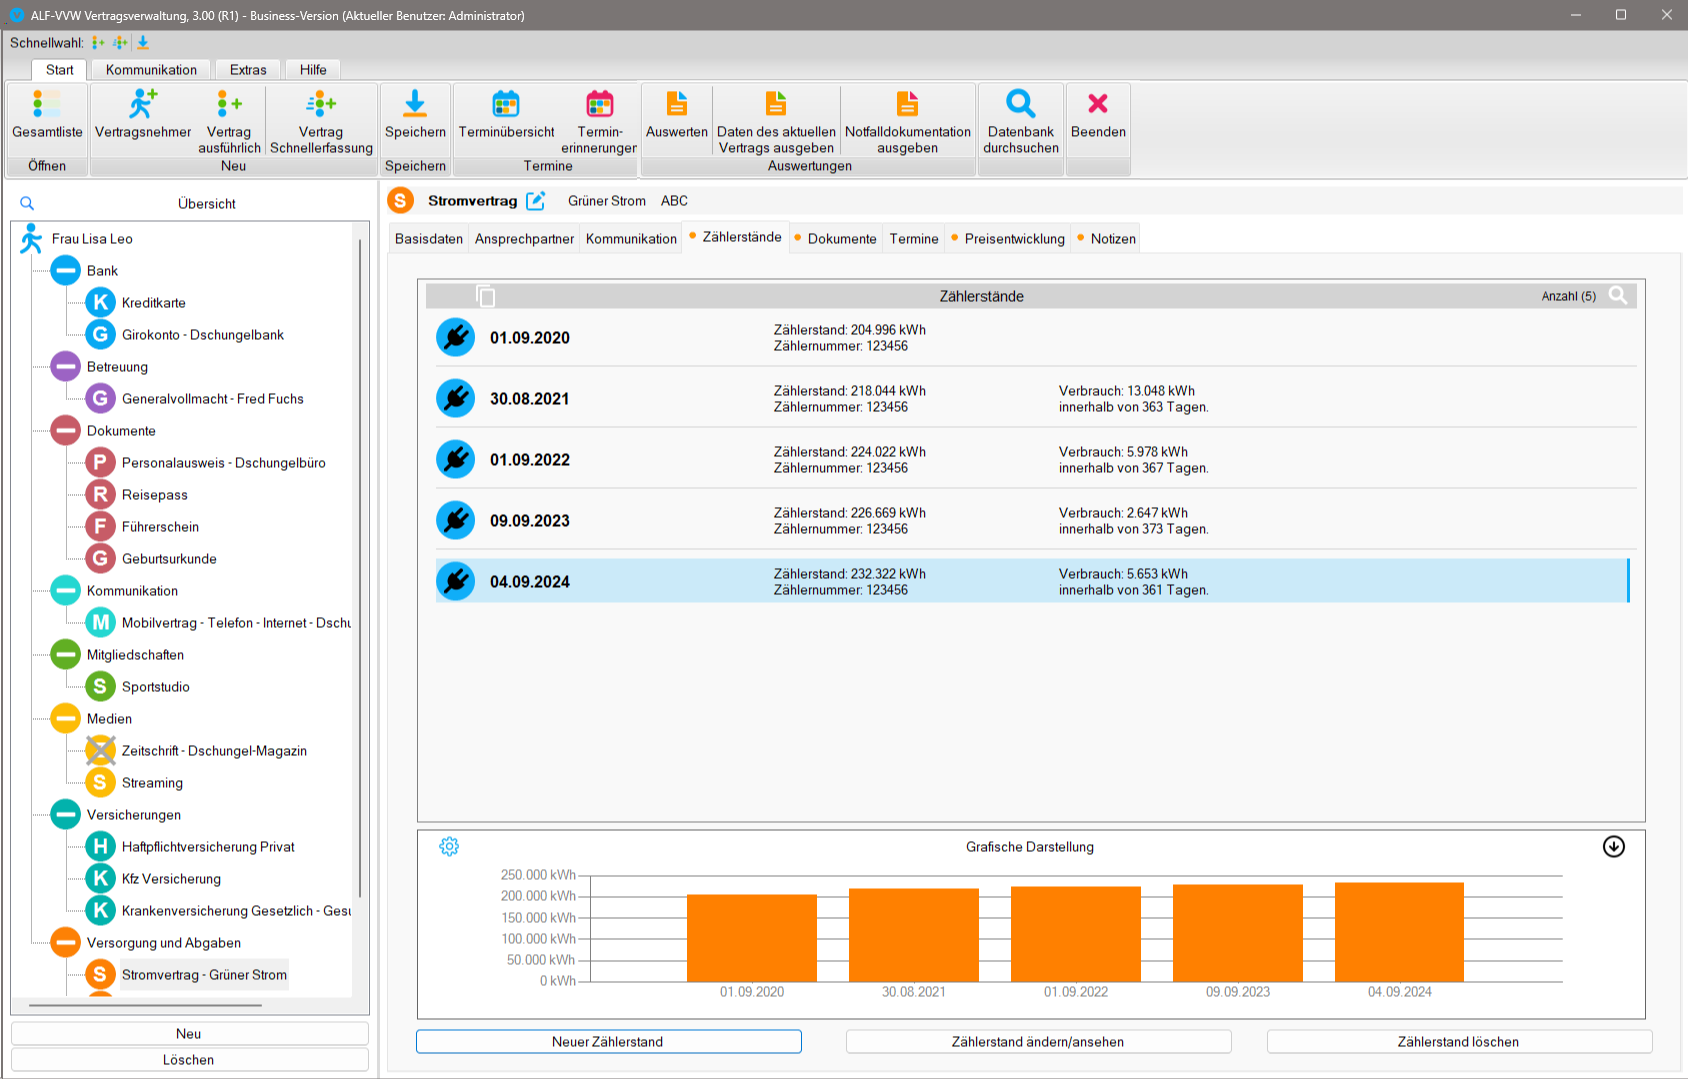Click the copy icon in Zählerstände header
Image resolution: width=1688 pixels, height=1079 pixels.
point(486,296)
